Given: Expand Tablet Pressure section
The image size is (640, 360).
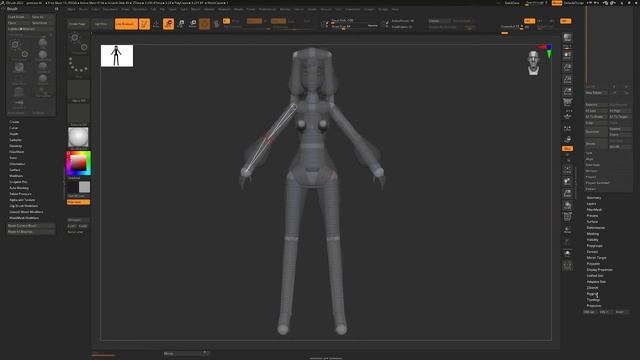Looking at the screenshot, I should pos(20,194).
